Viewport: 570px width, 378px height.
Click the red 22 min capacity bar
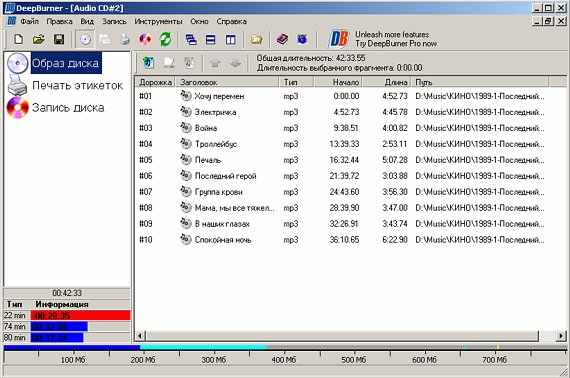(81, 315)
